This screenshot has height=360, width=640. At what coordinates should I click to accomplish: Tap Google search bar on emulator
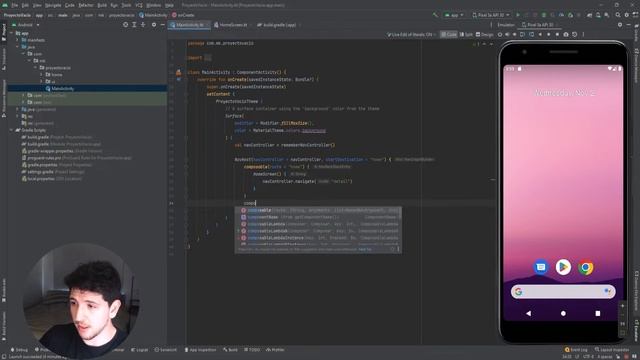point(563,291)
